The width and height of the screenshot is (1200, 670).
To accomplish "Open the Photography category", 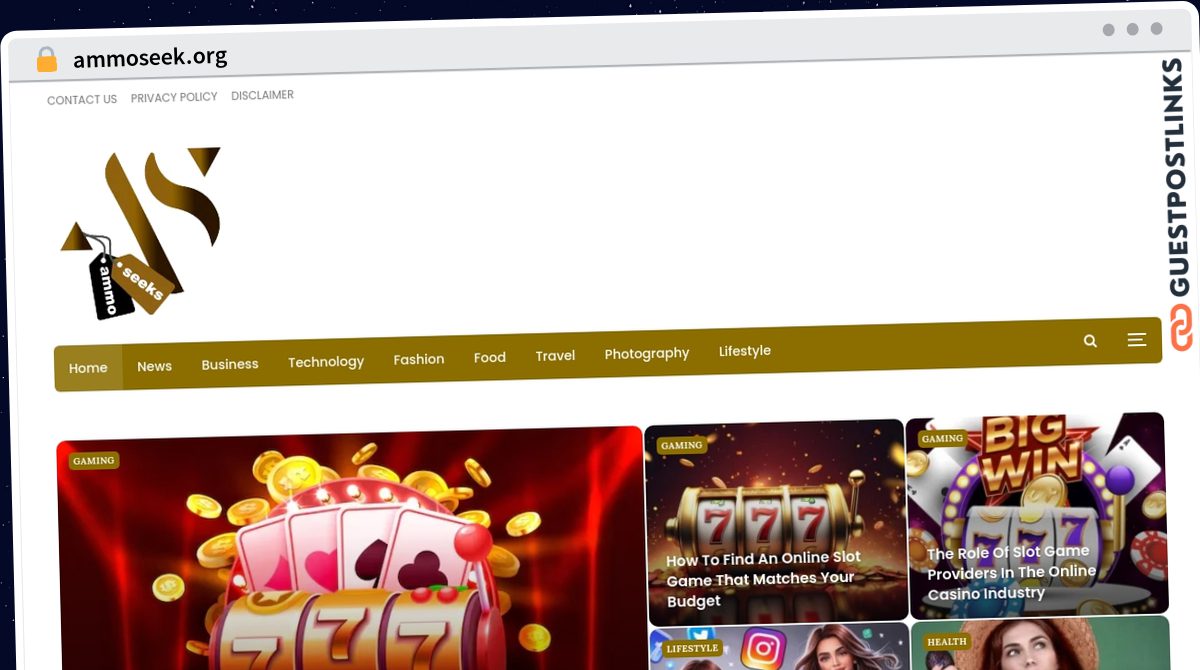I will point(647,353).
